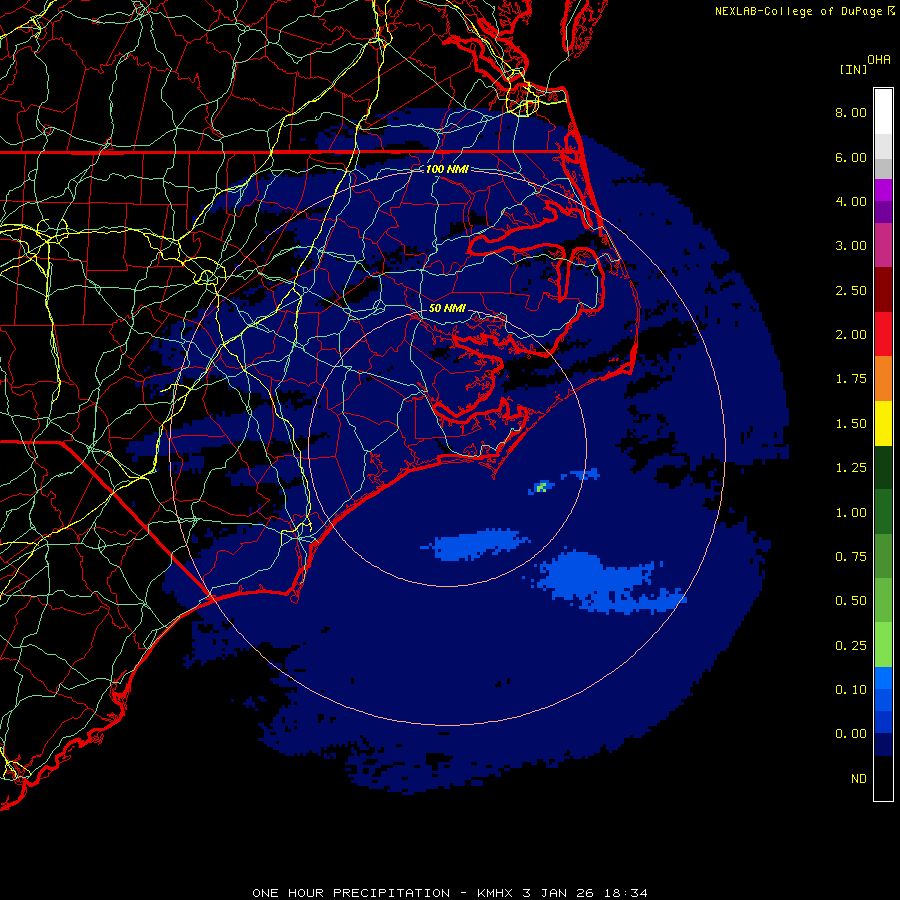Click the 1.50 legend value
Screen dimensions: 900x900
pyautogui.click(x=851, y=424)
